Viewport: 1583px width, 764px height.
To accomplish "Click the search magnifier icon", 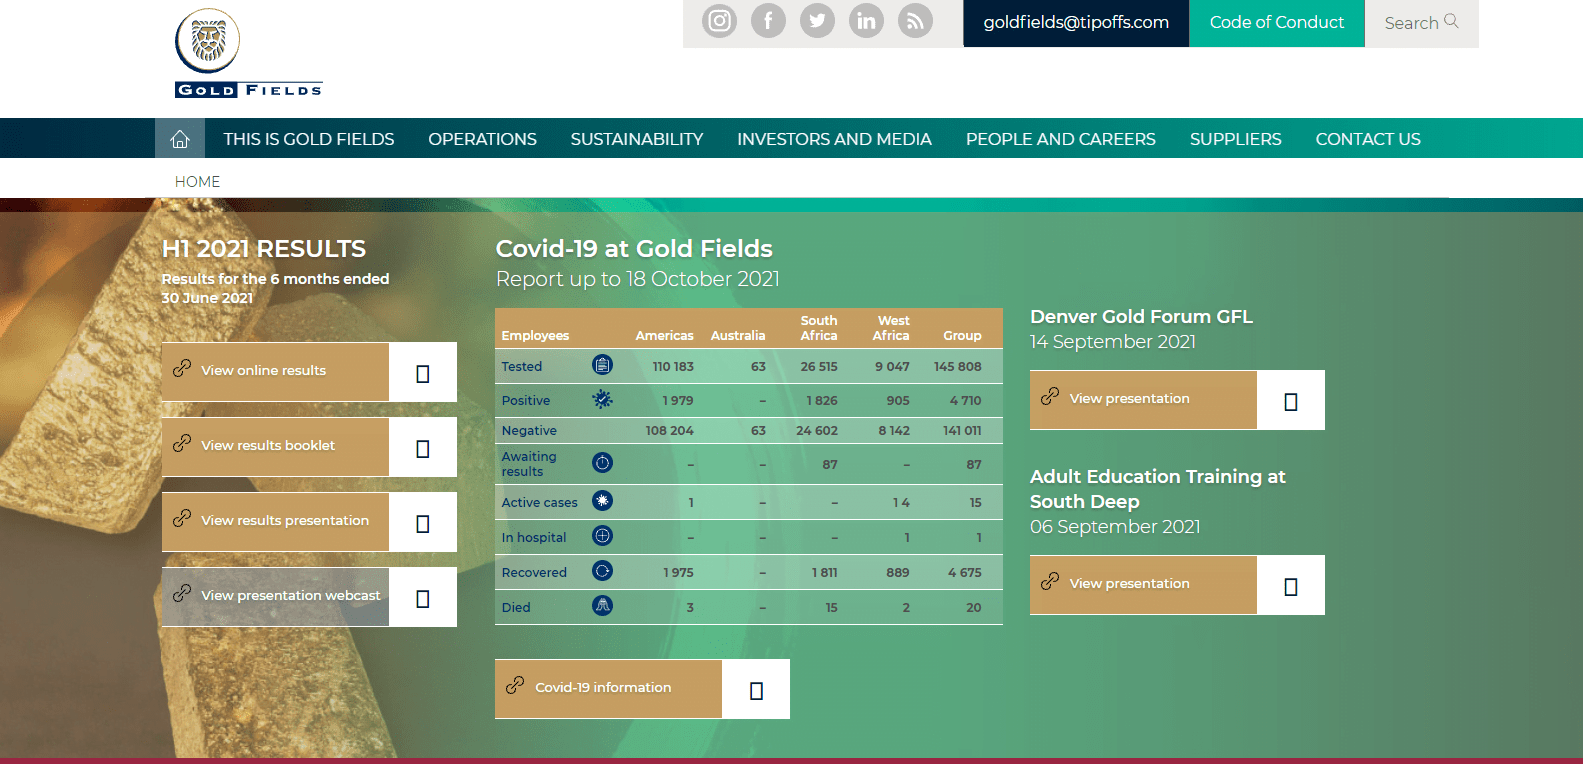I will 1451,21.
